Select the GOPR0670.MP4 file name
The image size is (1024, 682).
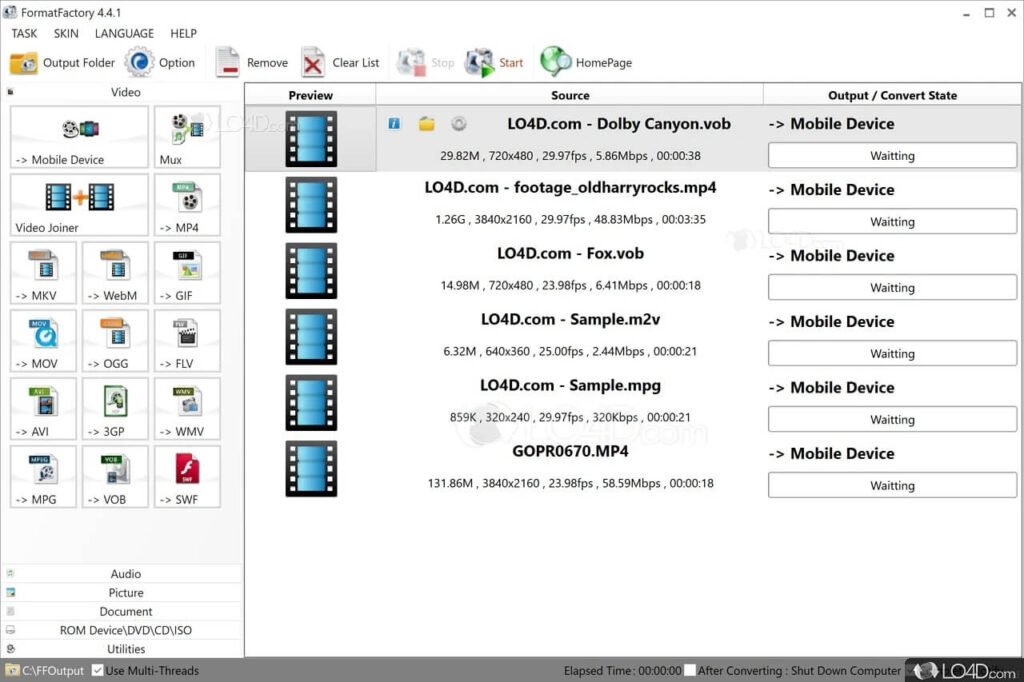tap(570, 451)
